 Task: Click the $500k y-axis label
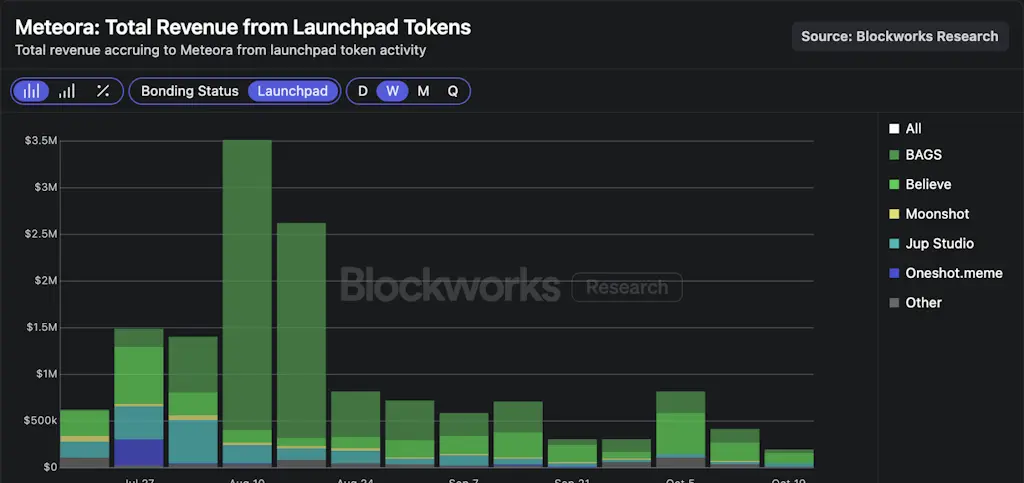pyautogui.click(x=40, y=421)
